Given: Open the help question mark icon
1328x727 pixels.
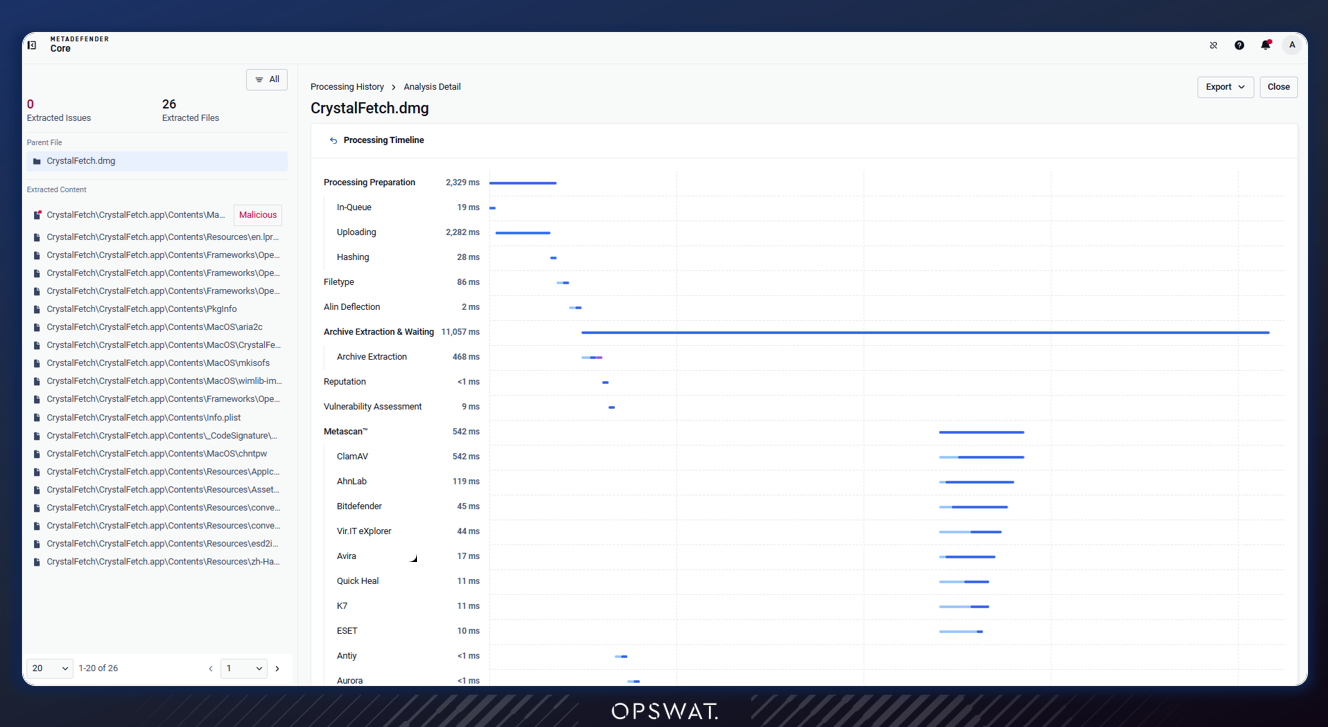Looking at the screenshot, I should [x=1239, y=45].
